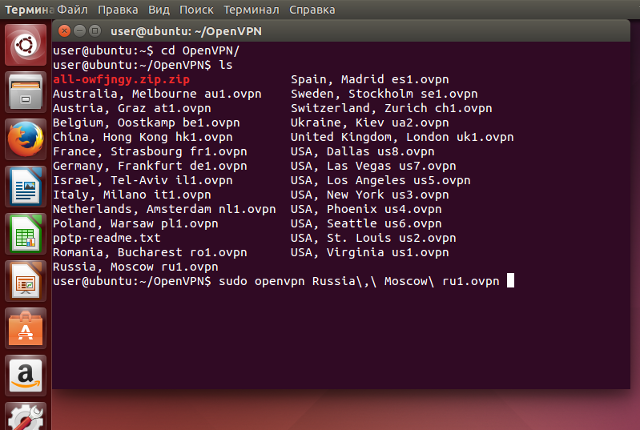Screen dimensions: 640x430
Task: Click 'France, Strasbourg fr1.ovpn' entry
Action: pyautogui.click(x=150, y=151)
